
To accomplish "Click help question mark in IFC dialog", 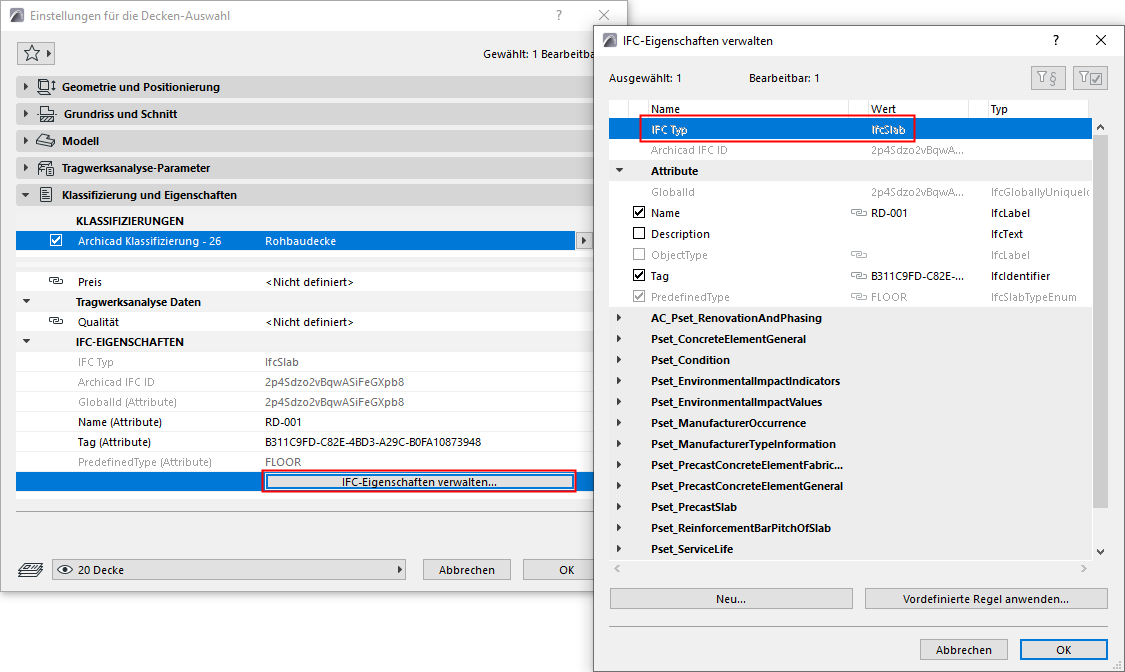I will pos(1055,40).
